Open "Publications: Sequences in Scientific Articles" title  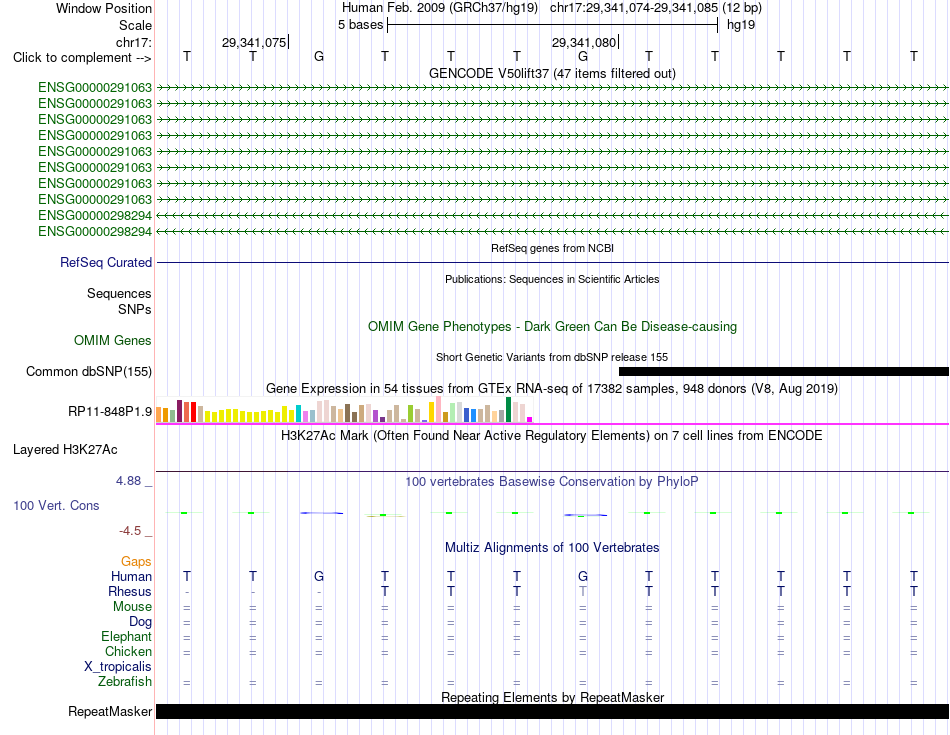pyautogui.click(x=552, y=279)
